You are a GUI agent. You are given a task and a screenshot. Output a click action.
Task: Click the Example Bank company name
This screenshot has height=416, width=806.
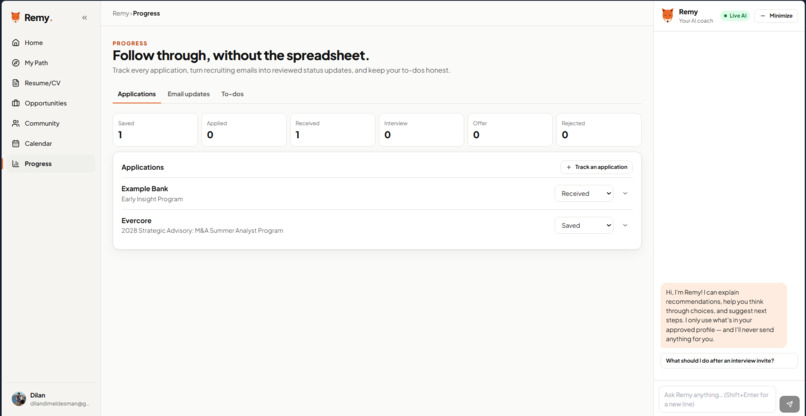click(144, 189)
